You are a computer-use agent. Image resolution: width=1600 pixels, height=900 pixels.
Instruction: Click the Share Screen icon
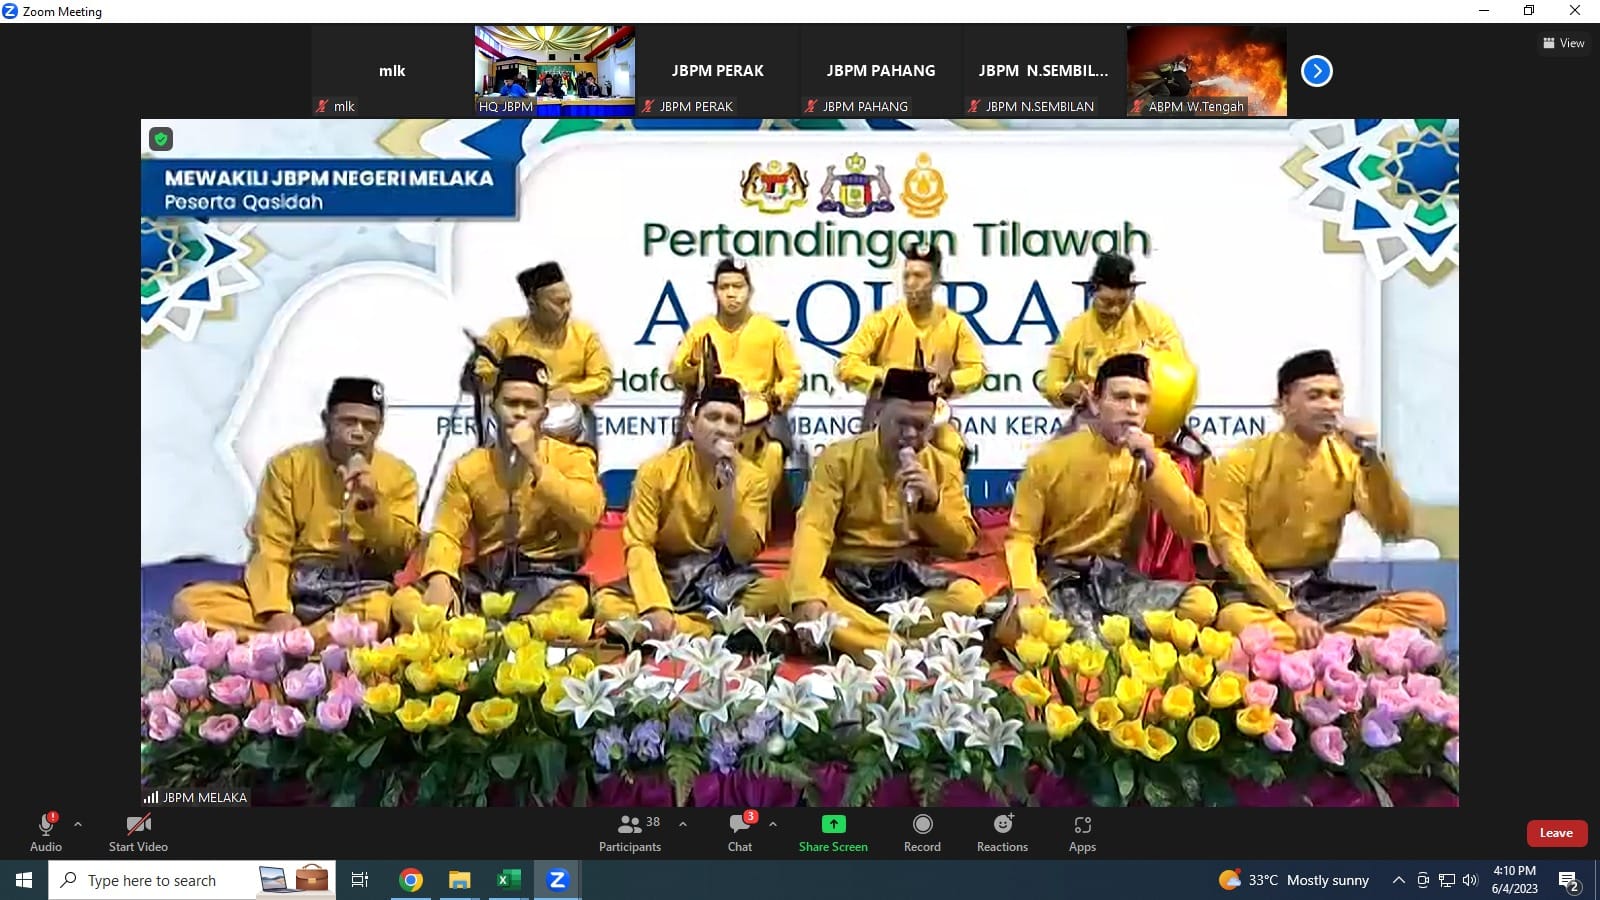833,824
